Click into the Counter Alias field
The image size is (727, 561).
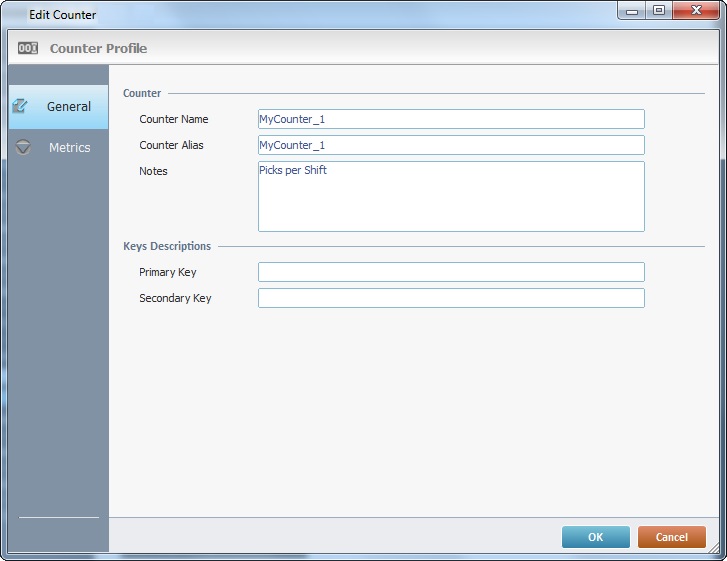coord(451,145)
